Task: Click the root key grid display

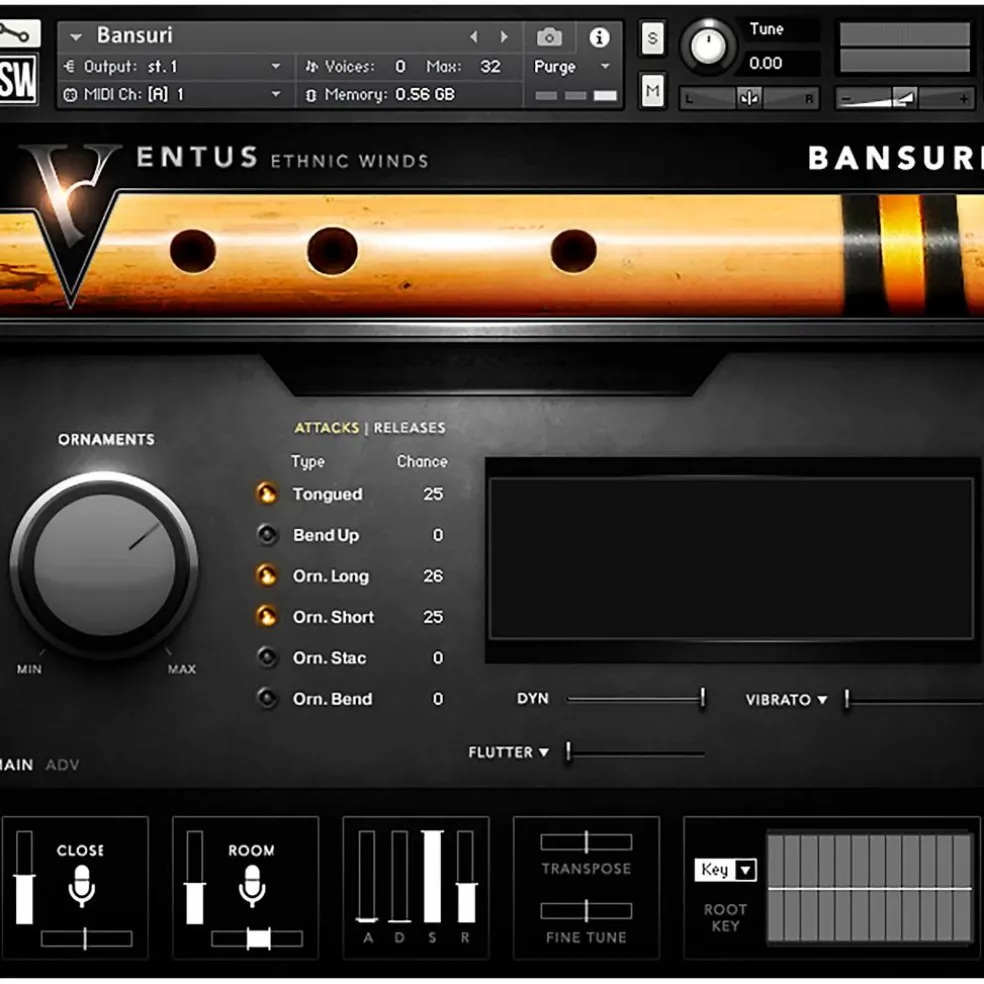Action: click(x=870, y=887)
